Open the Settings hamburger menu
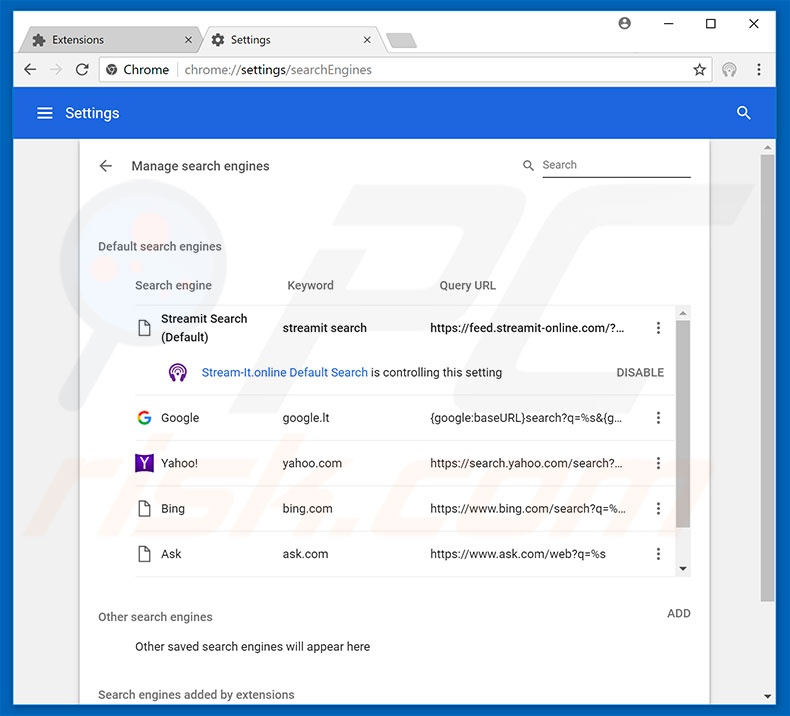 click(x=45, y=113)
